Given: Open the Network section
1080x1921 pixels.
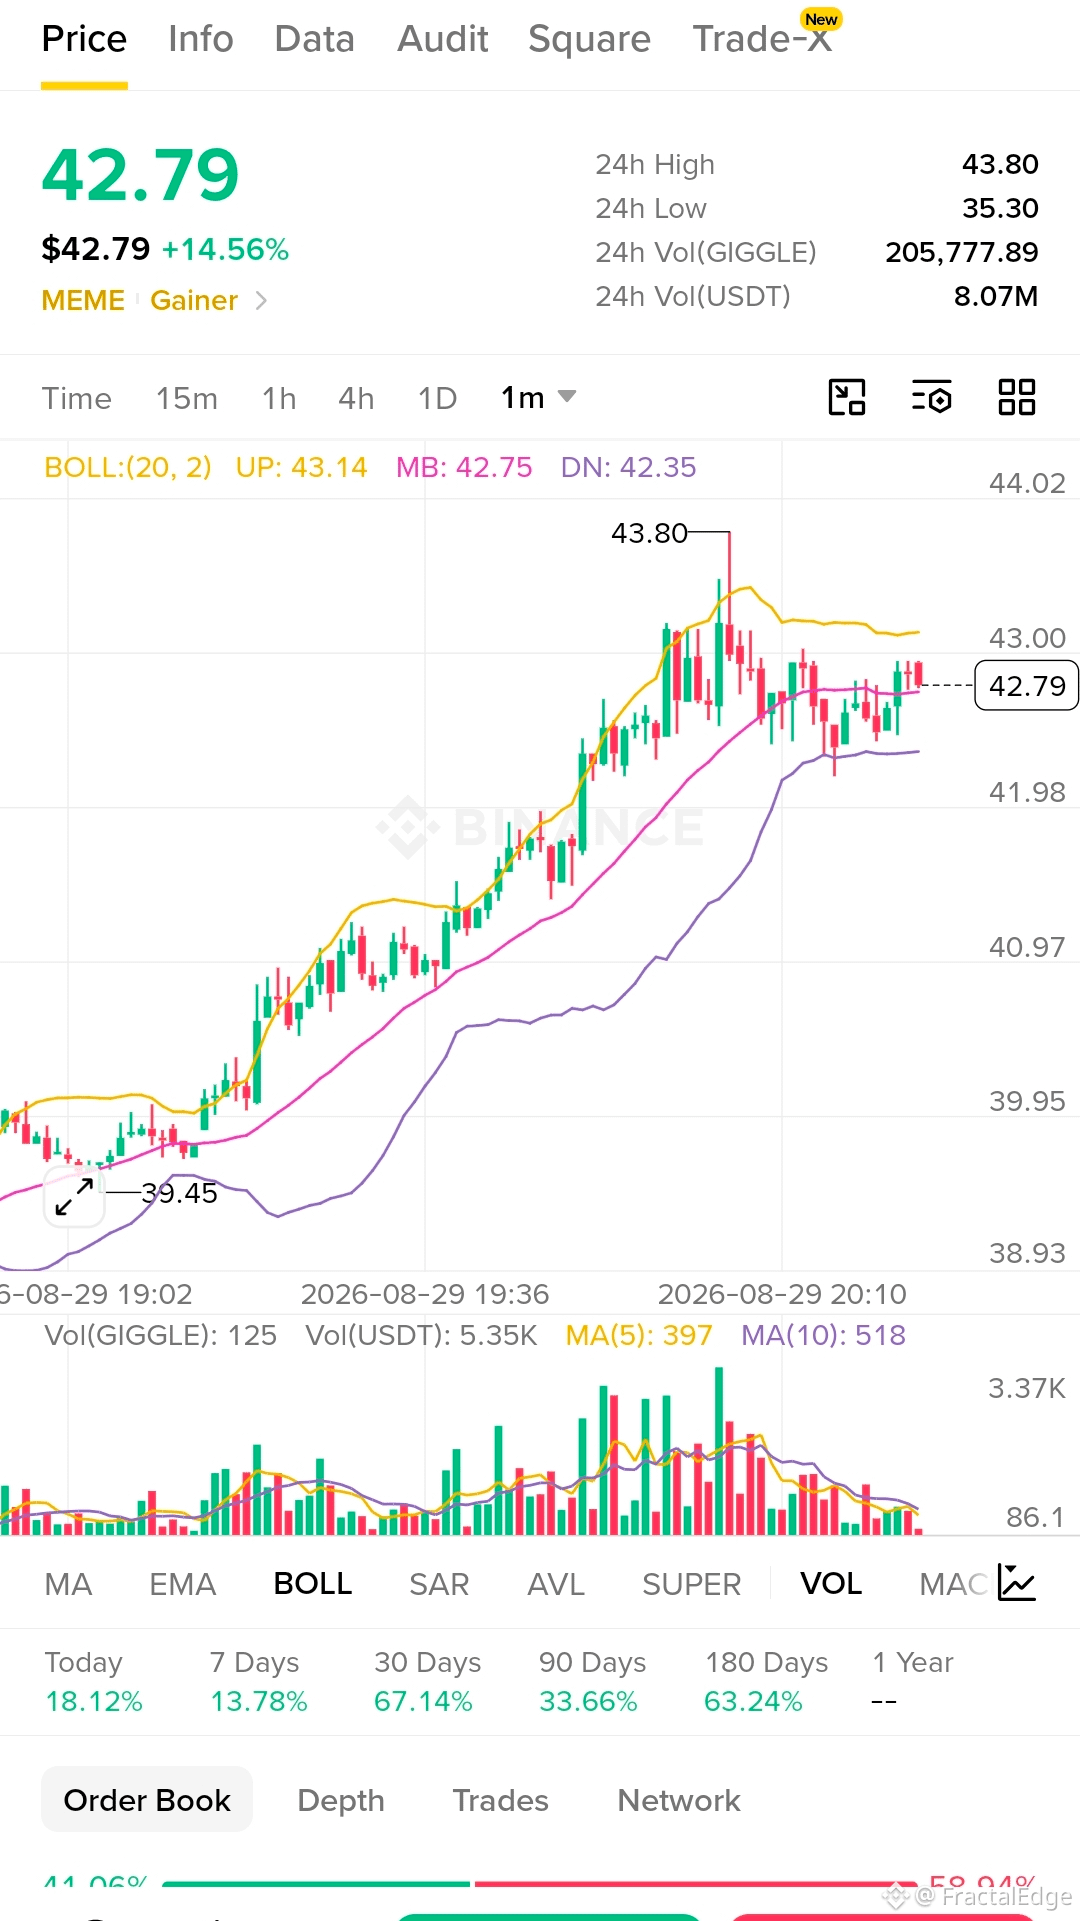Looking at the screenshot, I should (x=679, y=1800).
